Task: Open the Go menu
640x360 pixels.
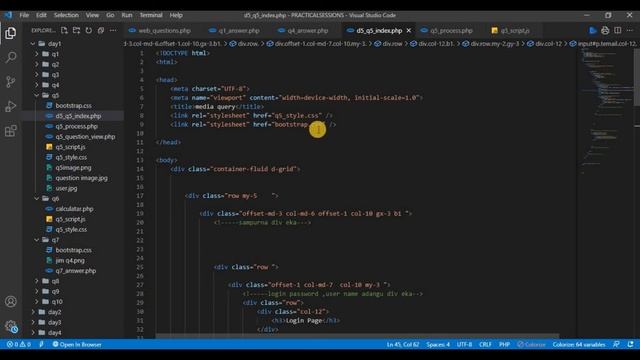Action: (110, 15)
